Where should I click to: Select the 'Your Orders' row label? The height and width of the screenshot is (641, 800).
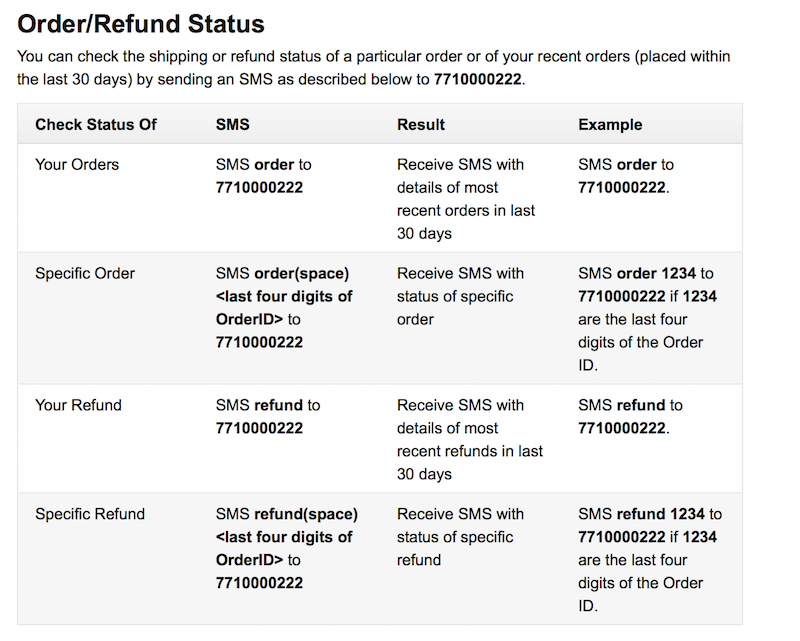pyautogui.click(x=77, y=164)
